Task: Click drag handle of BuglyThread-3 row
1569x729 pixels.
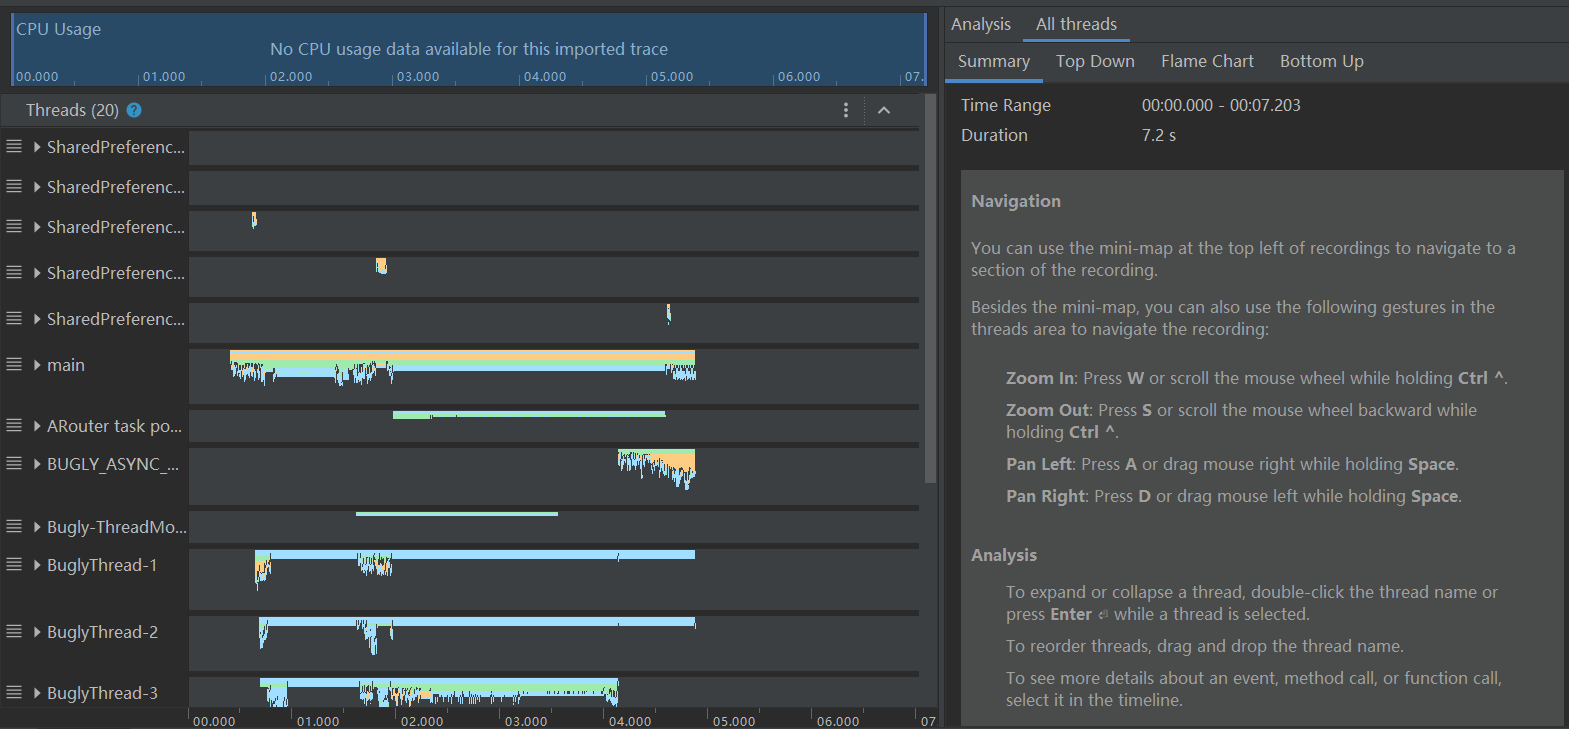Action: pyautogui.click(x=14, y=693)
